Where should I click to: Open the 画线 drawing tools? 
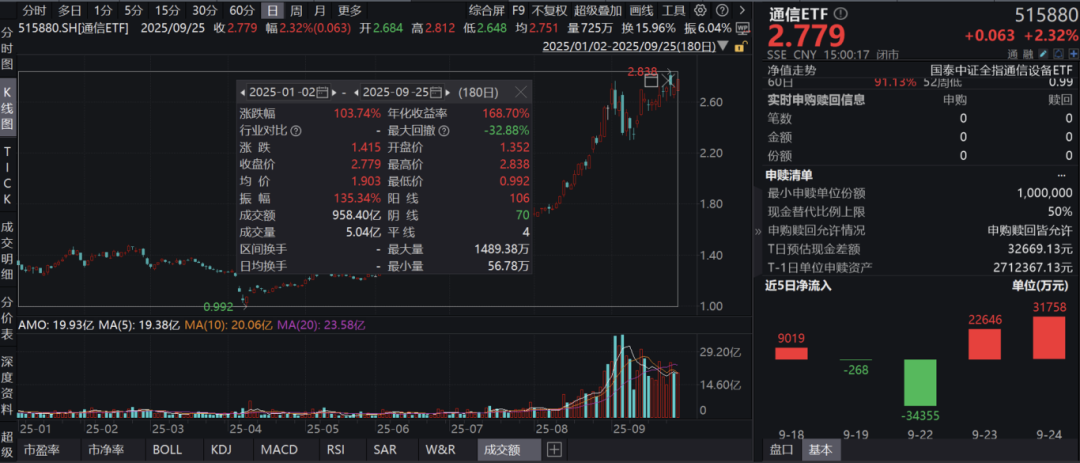(643, 10)
